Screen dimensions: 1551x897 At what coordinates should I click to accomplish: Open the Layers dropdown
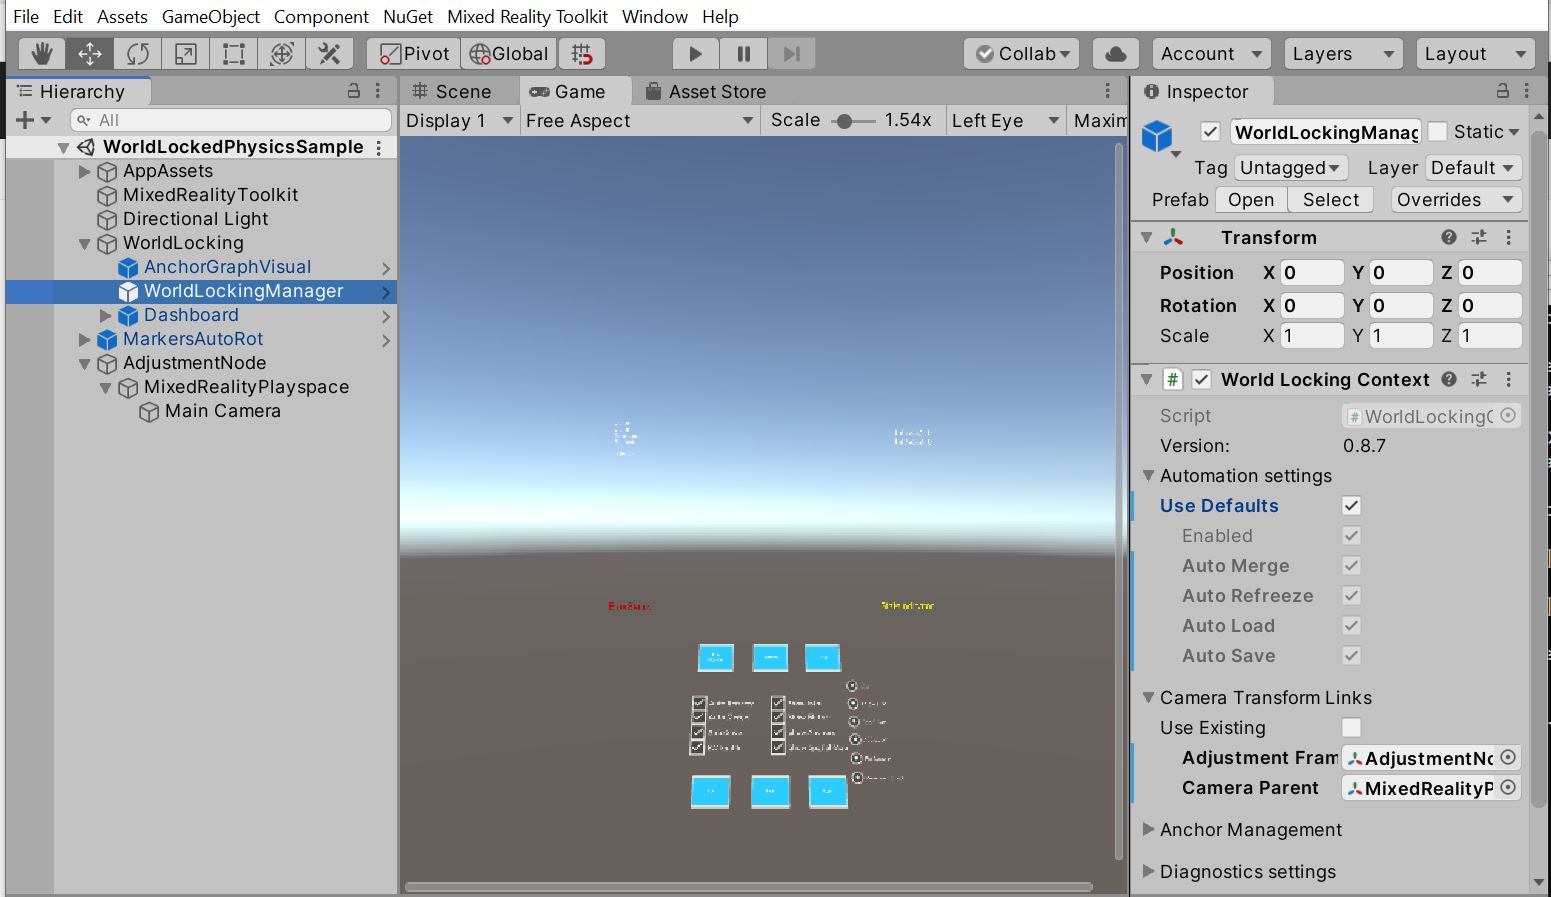point(1343,53)
